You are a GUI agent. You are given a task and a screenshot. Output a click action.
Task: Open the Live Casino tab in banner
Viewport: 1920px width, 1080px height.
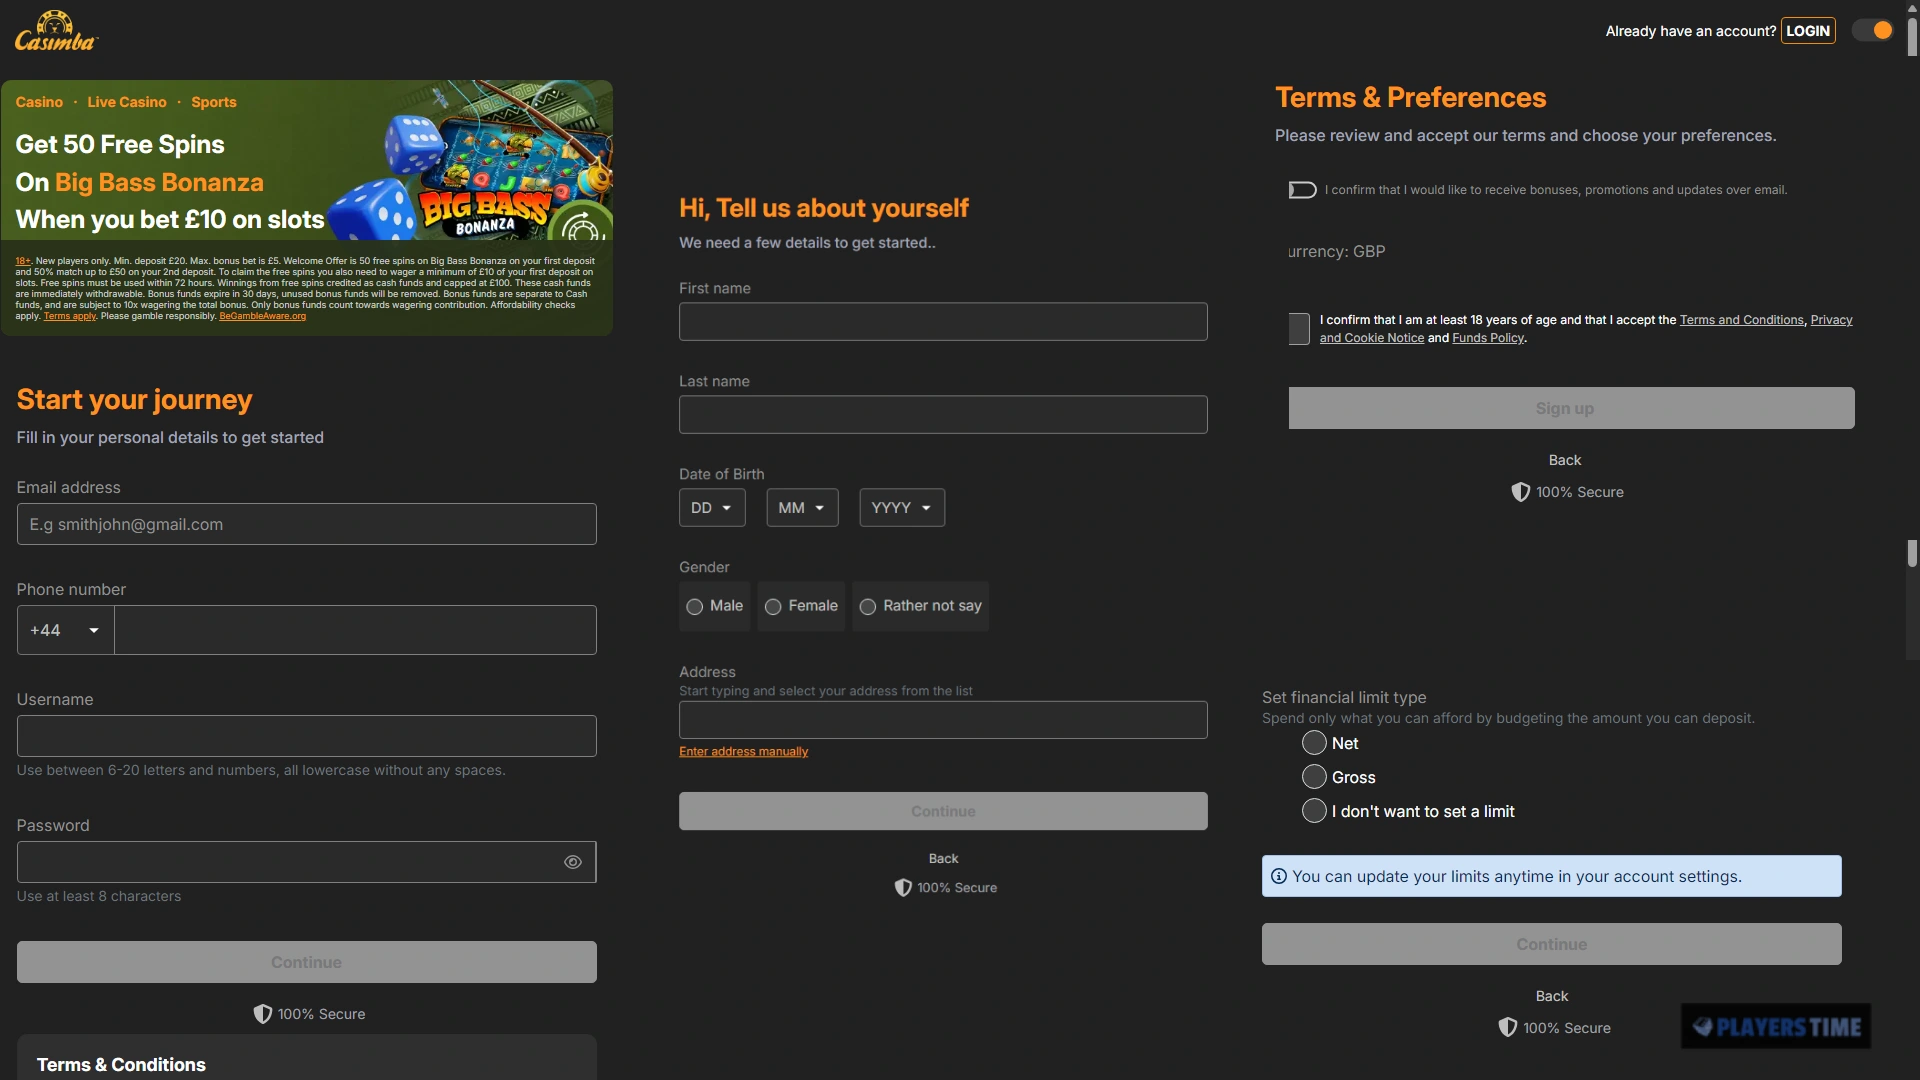tap(127, 102)
